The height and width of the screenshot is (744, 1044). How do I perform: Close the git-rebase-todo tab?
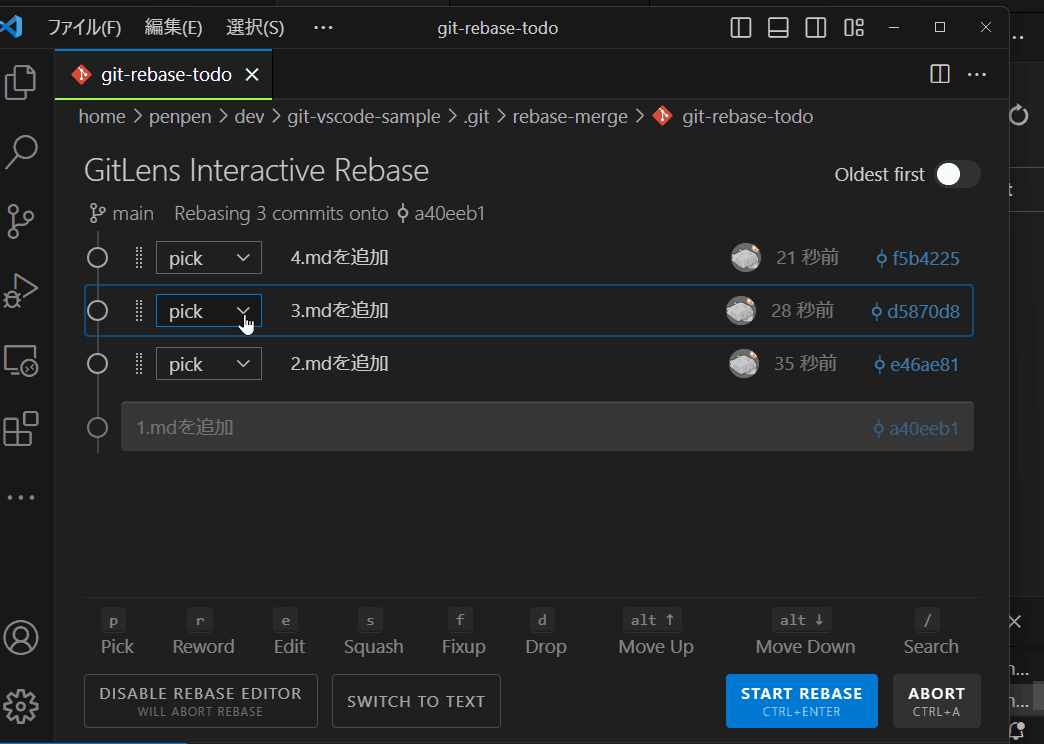(252, 75)
